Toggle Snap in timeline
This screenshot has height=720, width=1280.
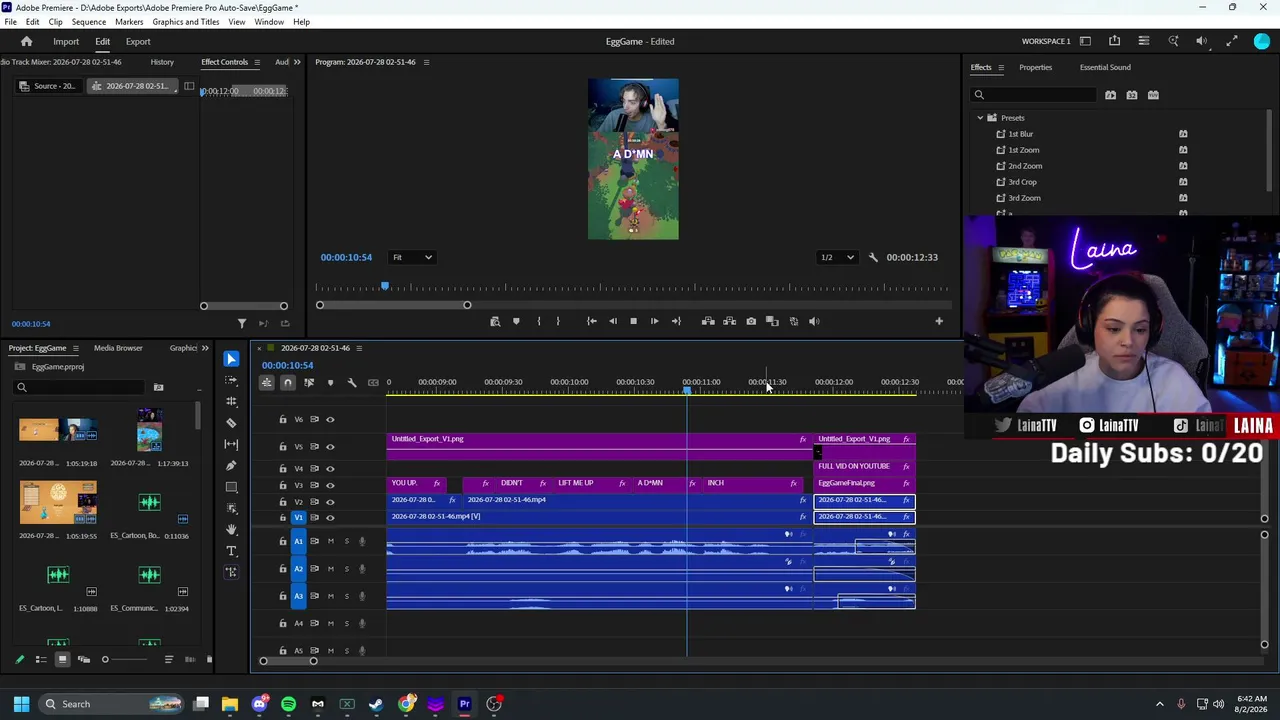click(288, 382)
